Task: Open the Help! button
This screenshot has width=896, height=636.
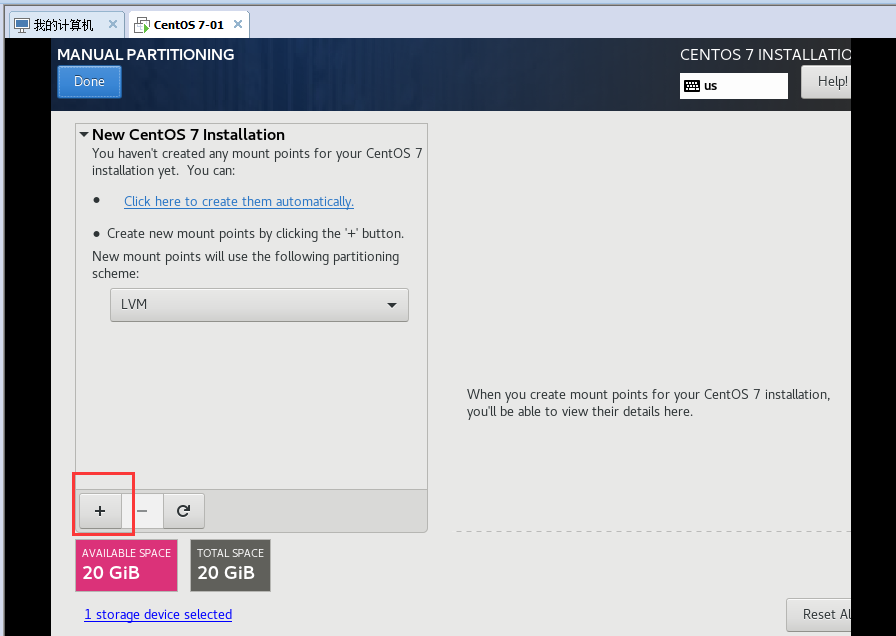Action: 826,82
